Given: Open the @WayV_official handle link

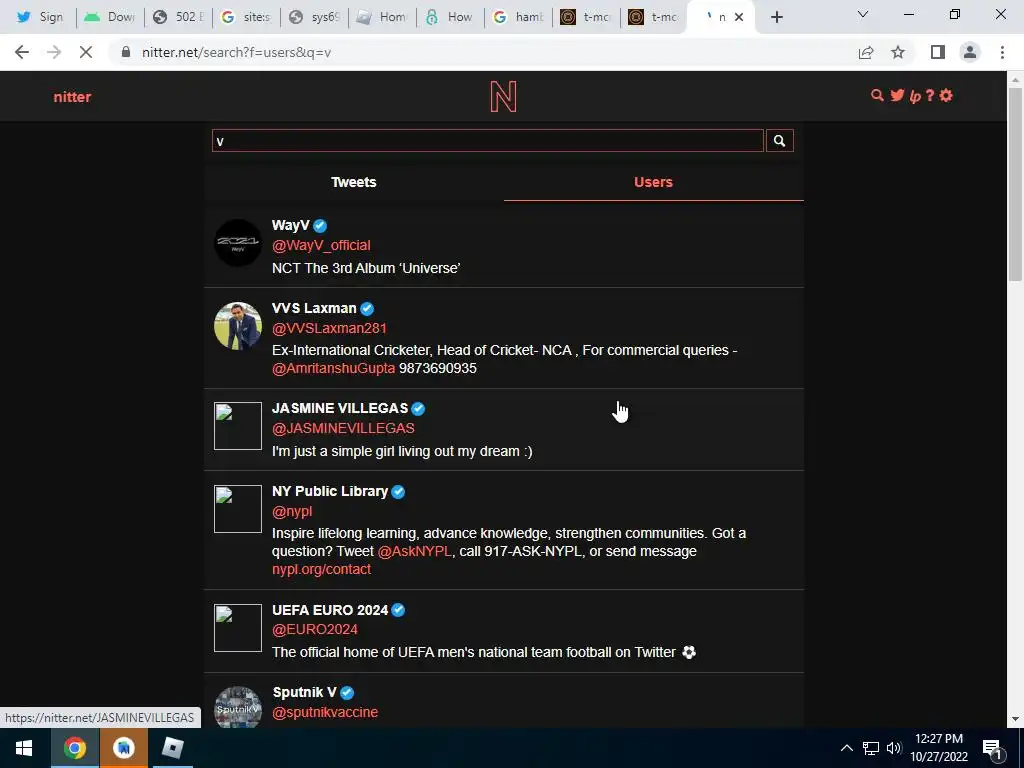Looking at the screenshot, I should click(321, 245).
